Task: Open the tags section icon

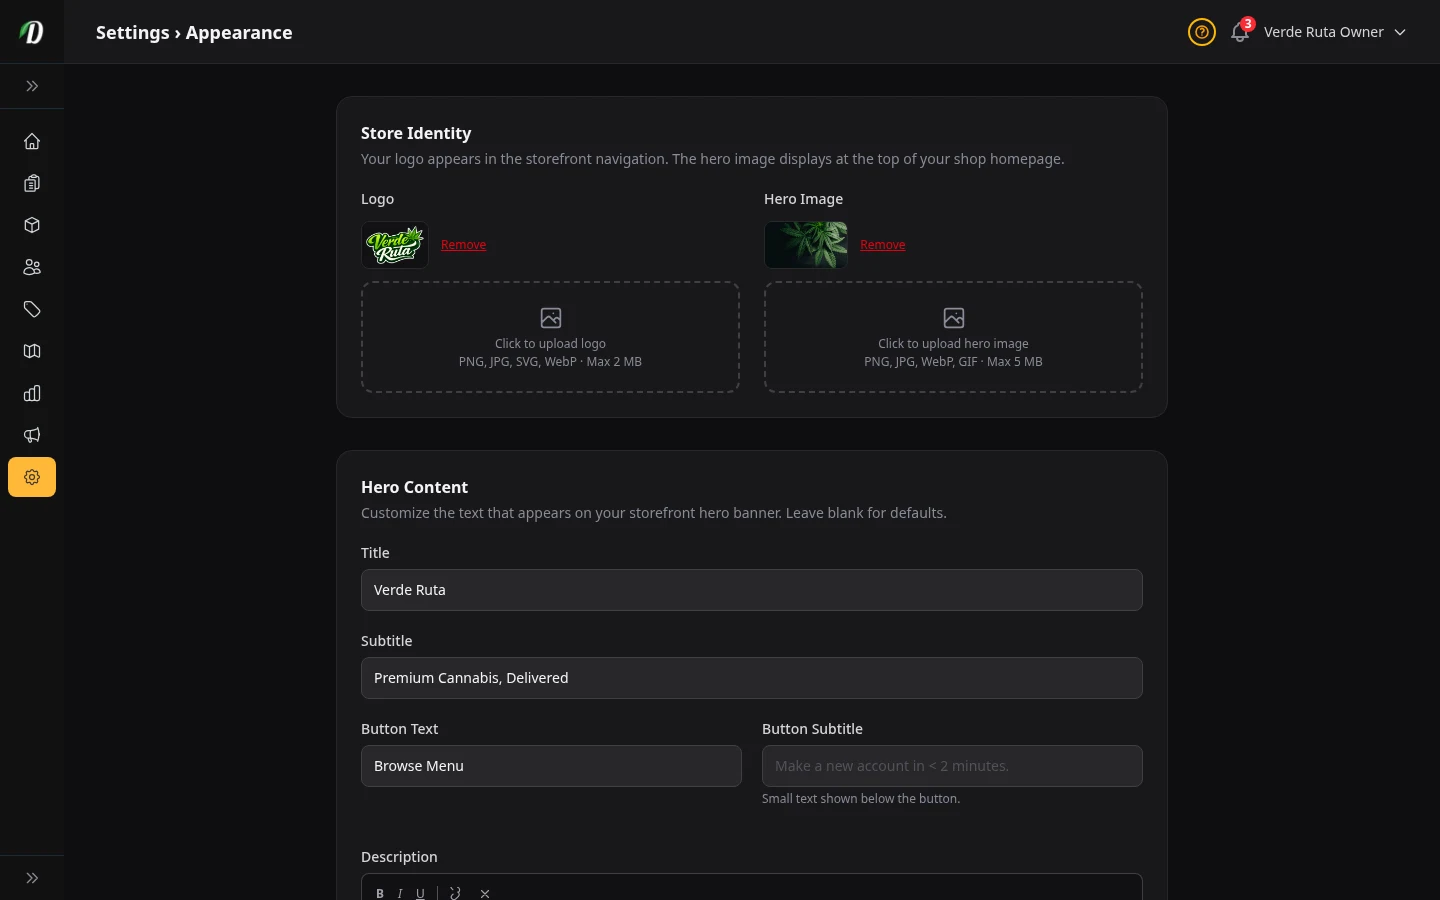Action: [x=32, y=309]
